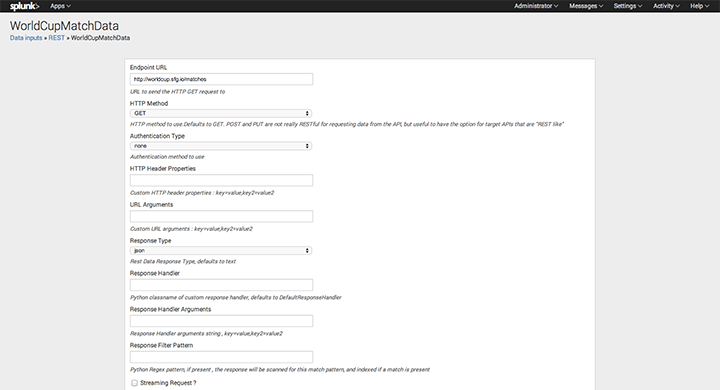Click the 'Response Handler arguments string' hint text
The height and width of the screenshot is (390, 720).
click(206, 333)
